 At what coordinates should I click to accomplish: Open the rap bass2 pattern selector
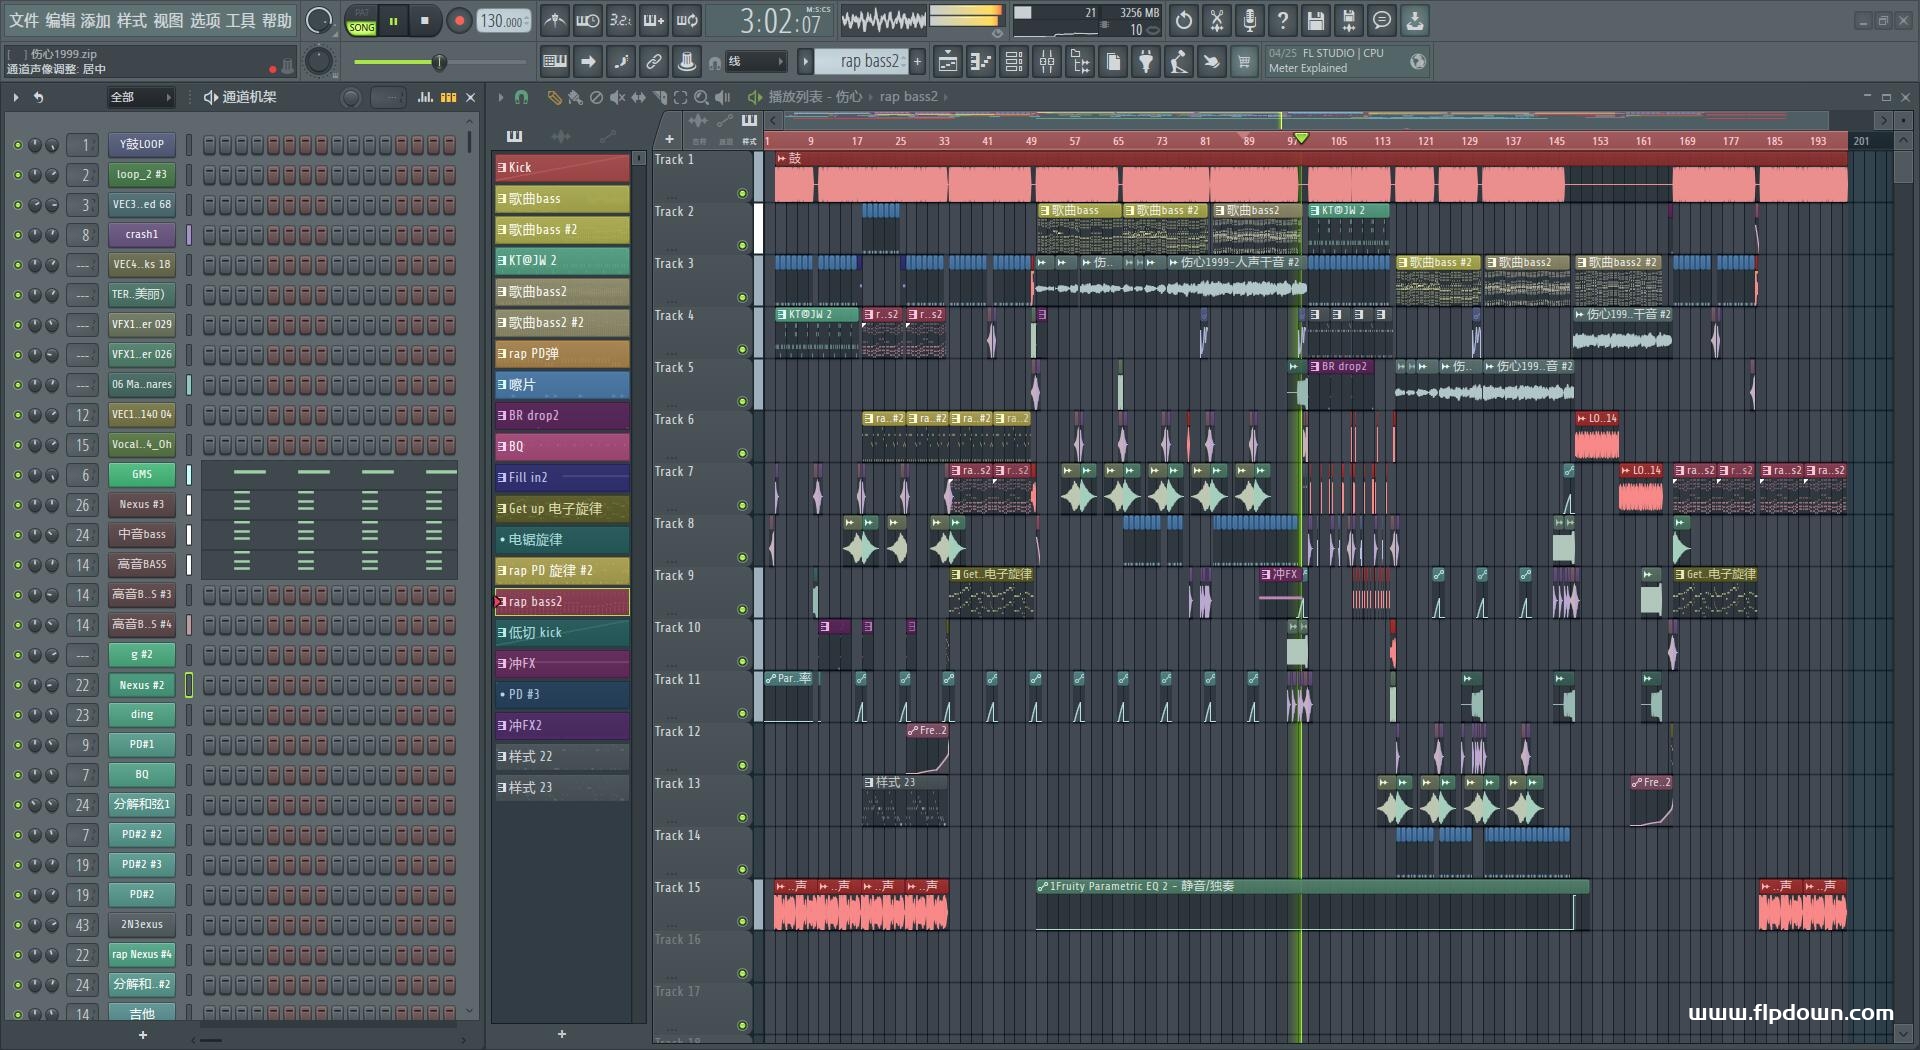tap(868, 62)
